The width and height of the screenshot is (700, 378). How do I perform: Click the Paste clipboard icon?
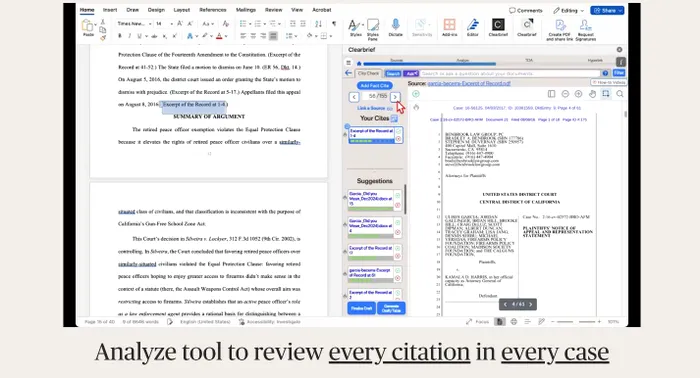pyautogui.click(x=88, y=26)
